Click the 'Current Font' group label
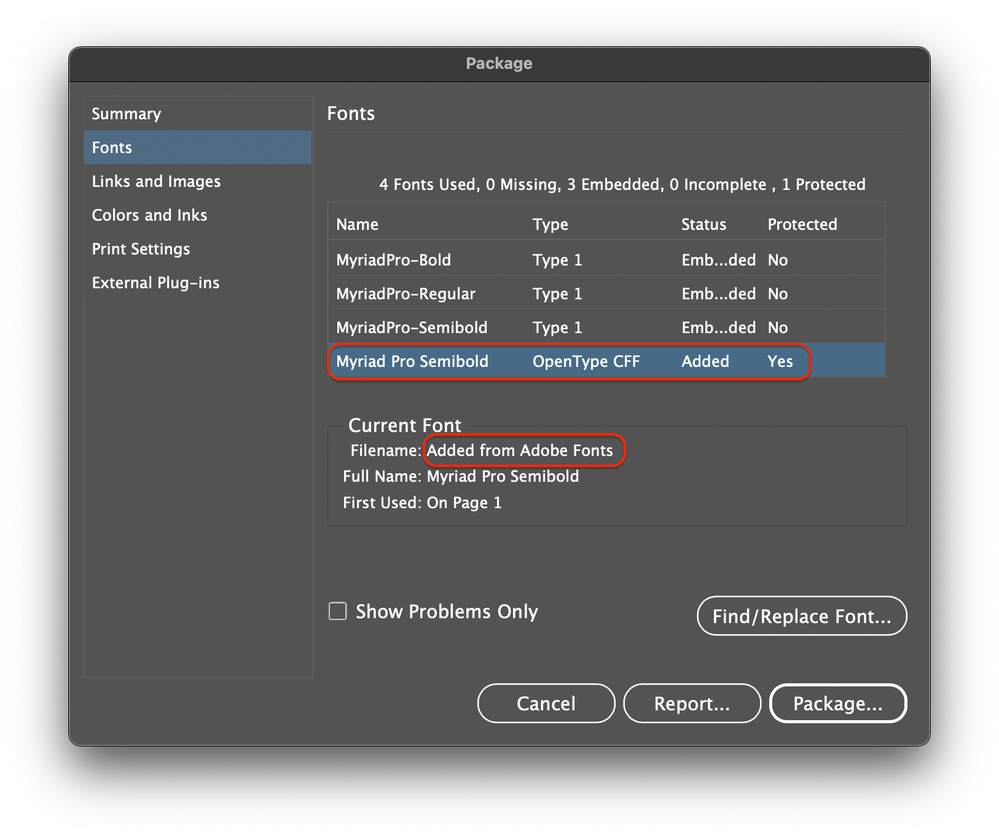Image resolution: width=999 pixels, height=837 pixels. tap(404, 425)
